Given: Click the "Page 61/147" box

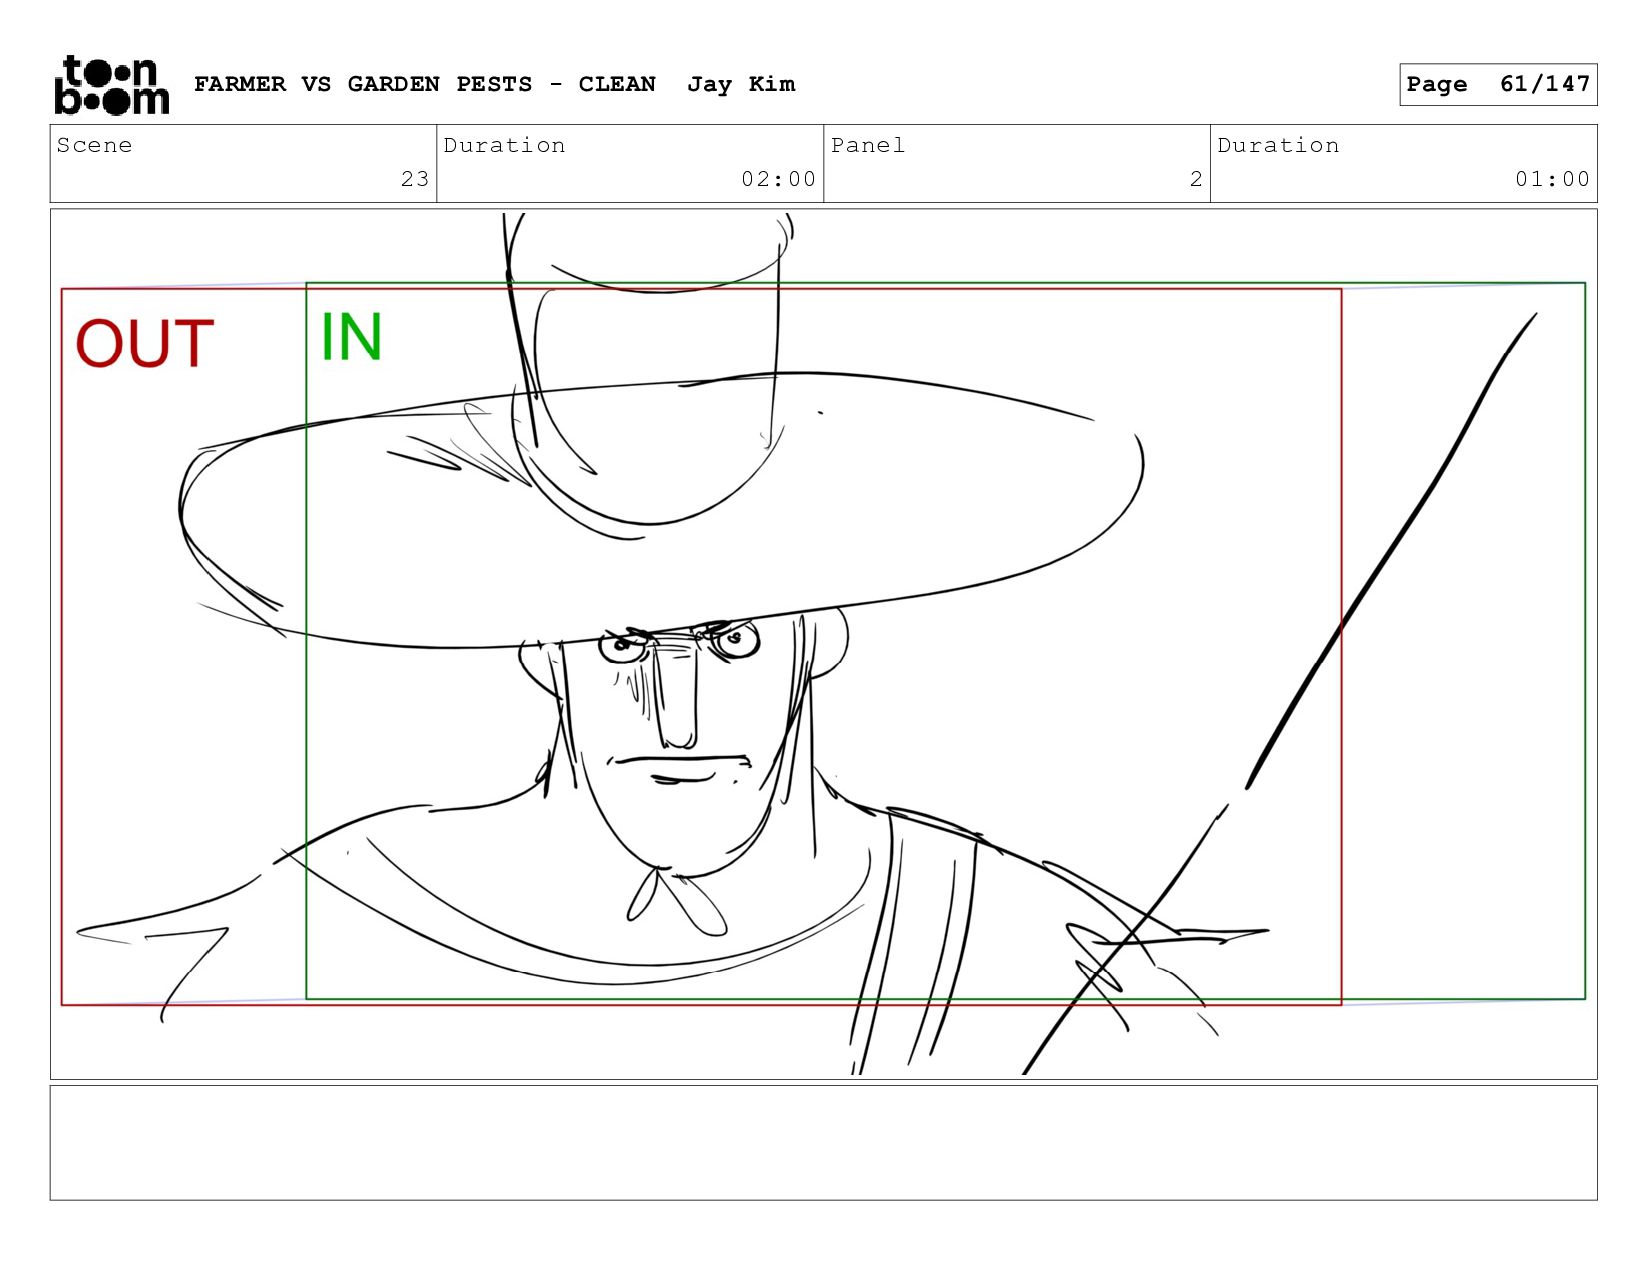Looking at the screenshot, I should point(1498,84).
